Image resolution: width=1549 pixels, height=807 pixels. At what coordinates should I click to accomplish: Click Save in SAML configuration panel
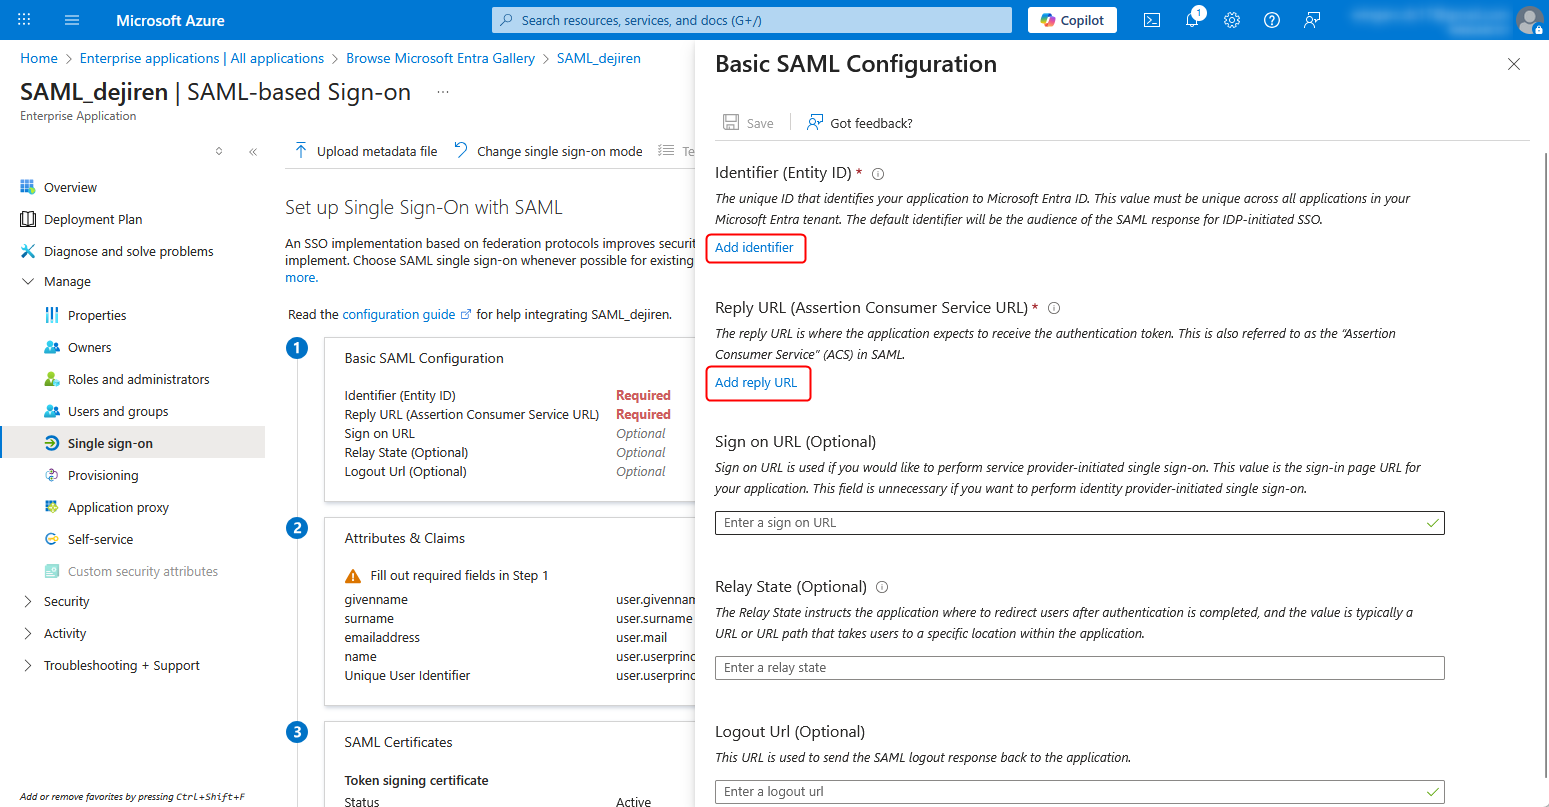[x=748, y=123]
